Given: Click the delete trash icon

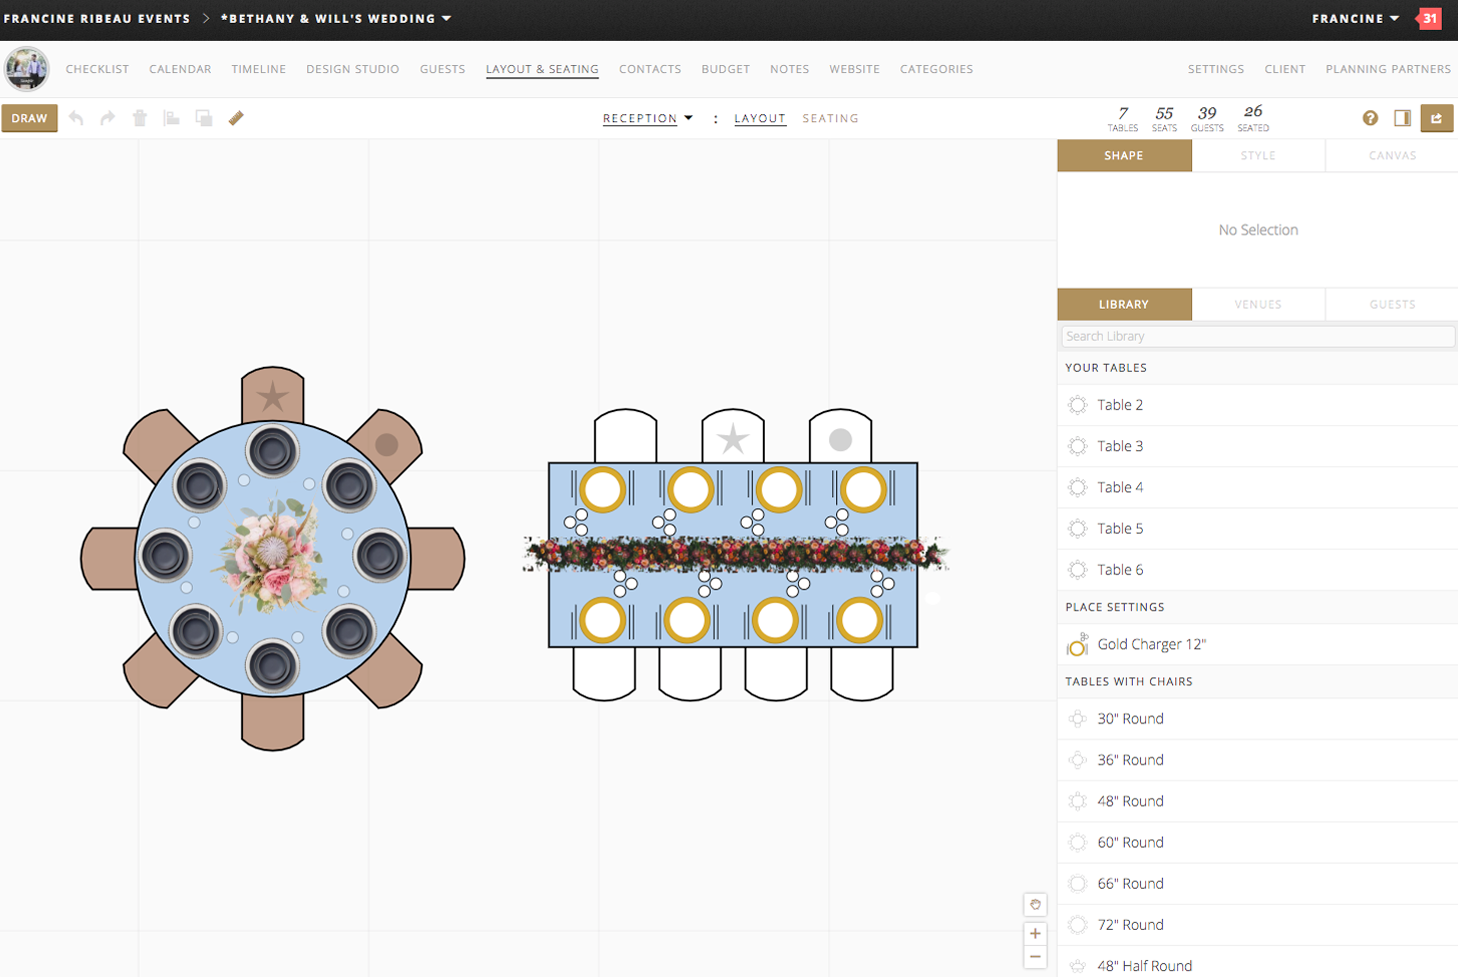Looking at the screenshot, I should pos(140,118).
